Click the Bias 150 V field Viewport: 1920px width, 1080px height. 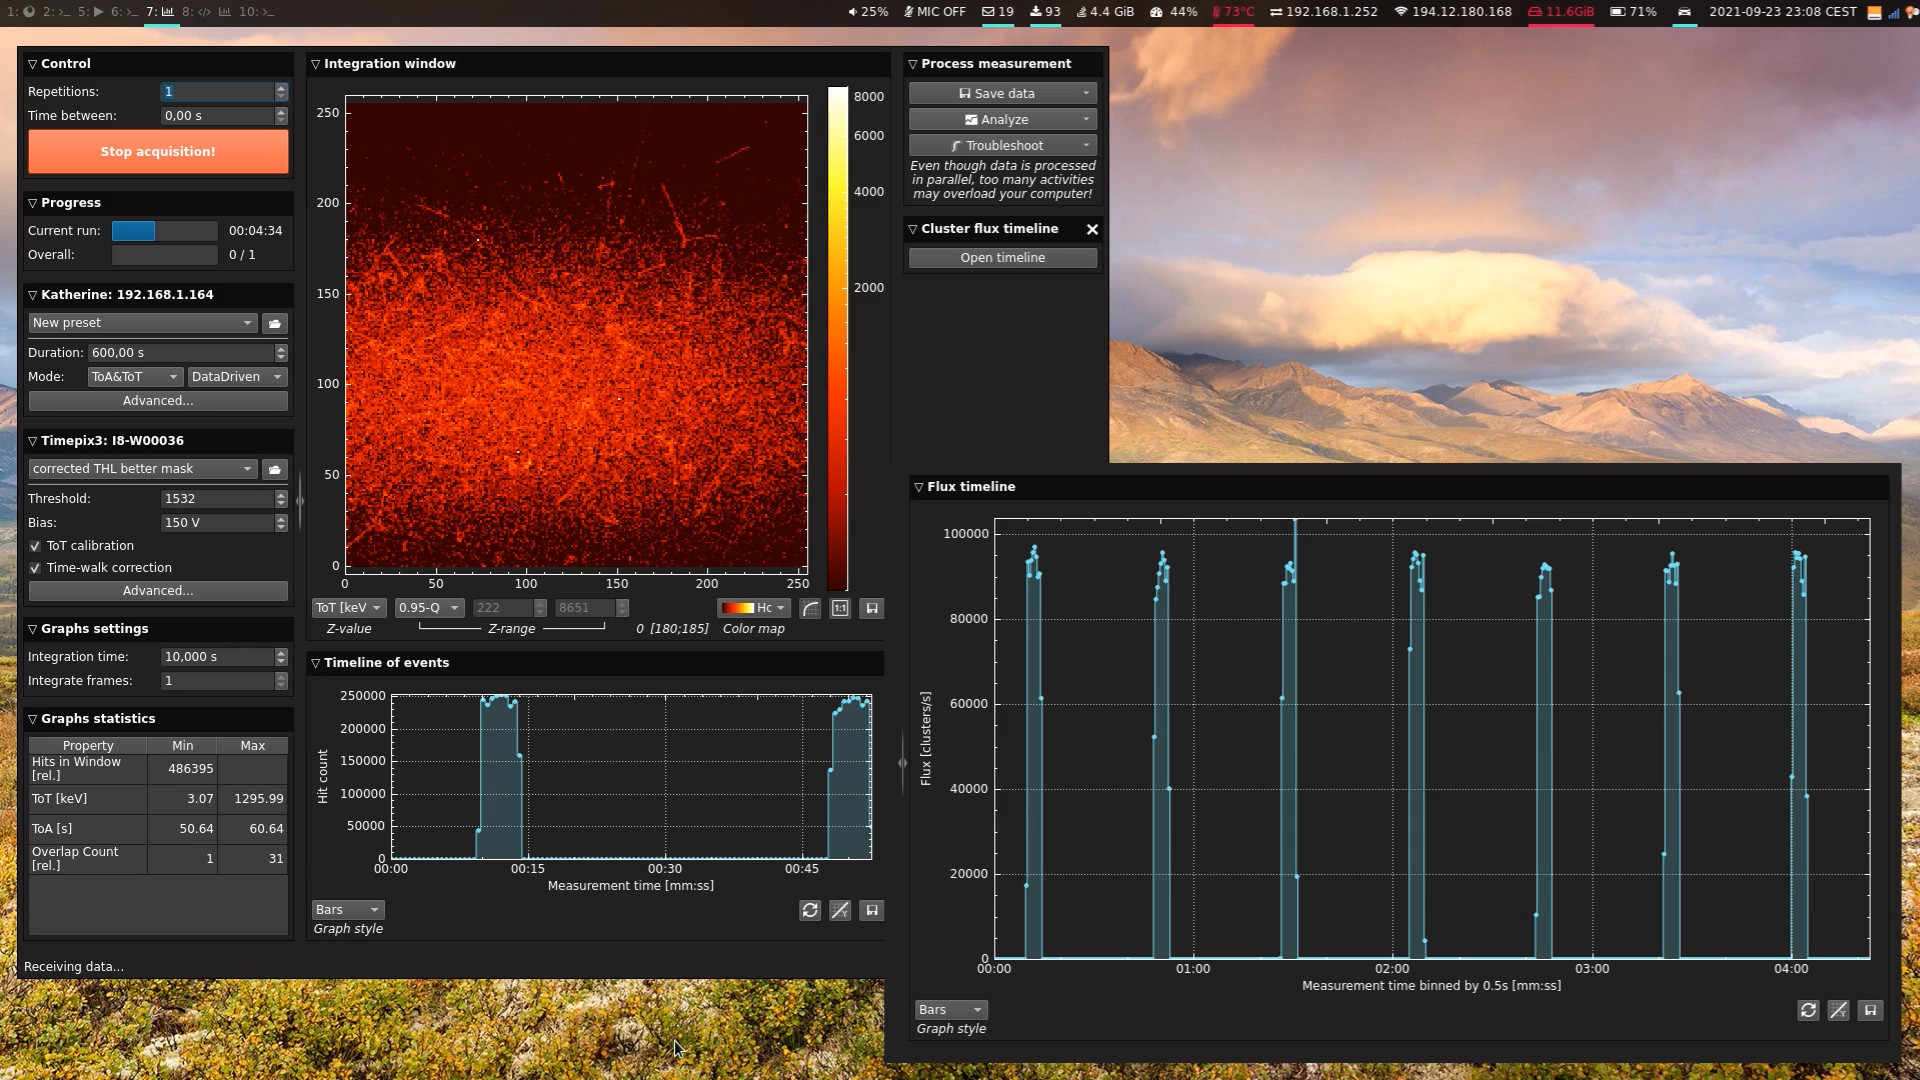click(217, 523)
